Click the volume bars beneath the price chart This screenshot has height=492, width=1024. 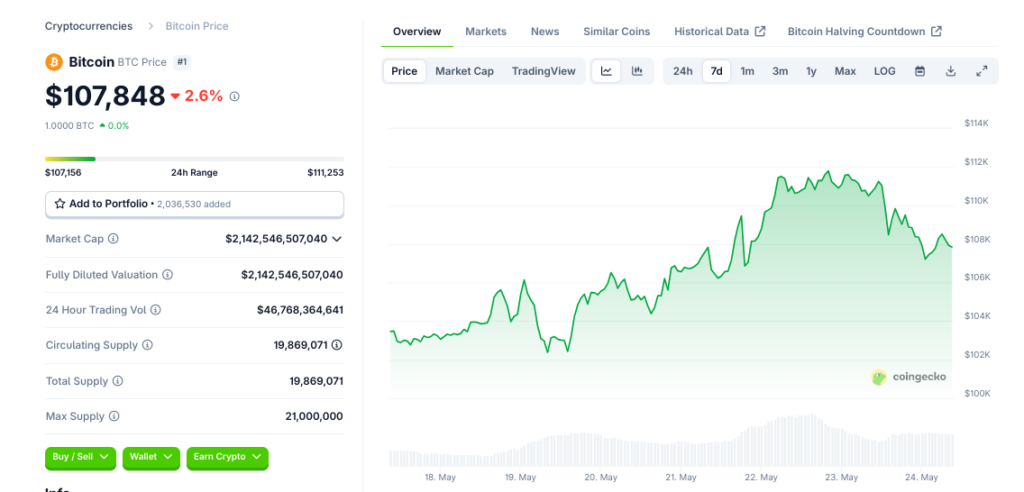[671, 441]
